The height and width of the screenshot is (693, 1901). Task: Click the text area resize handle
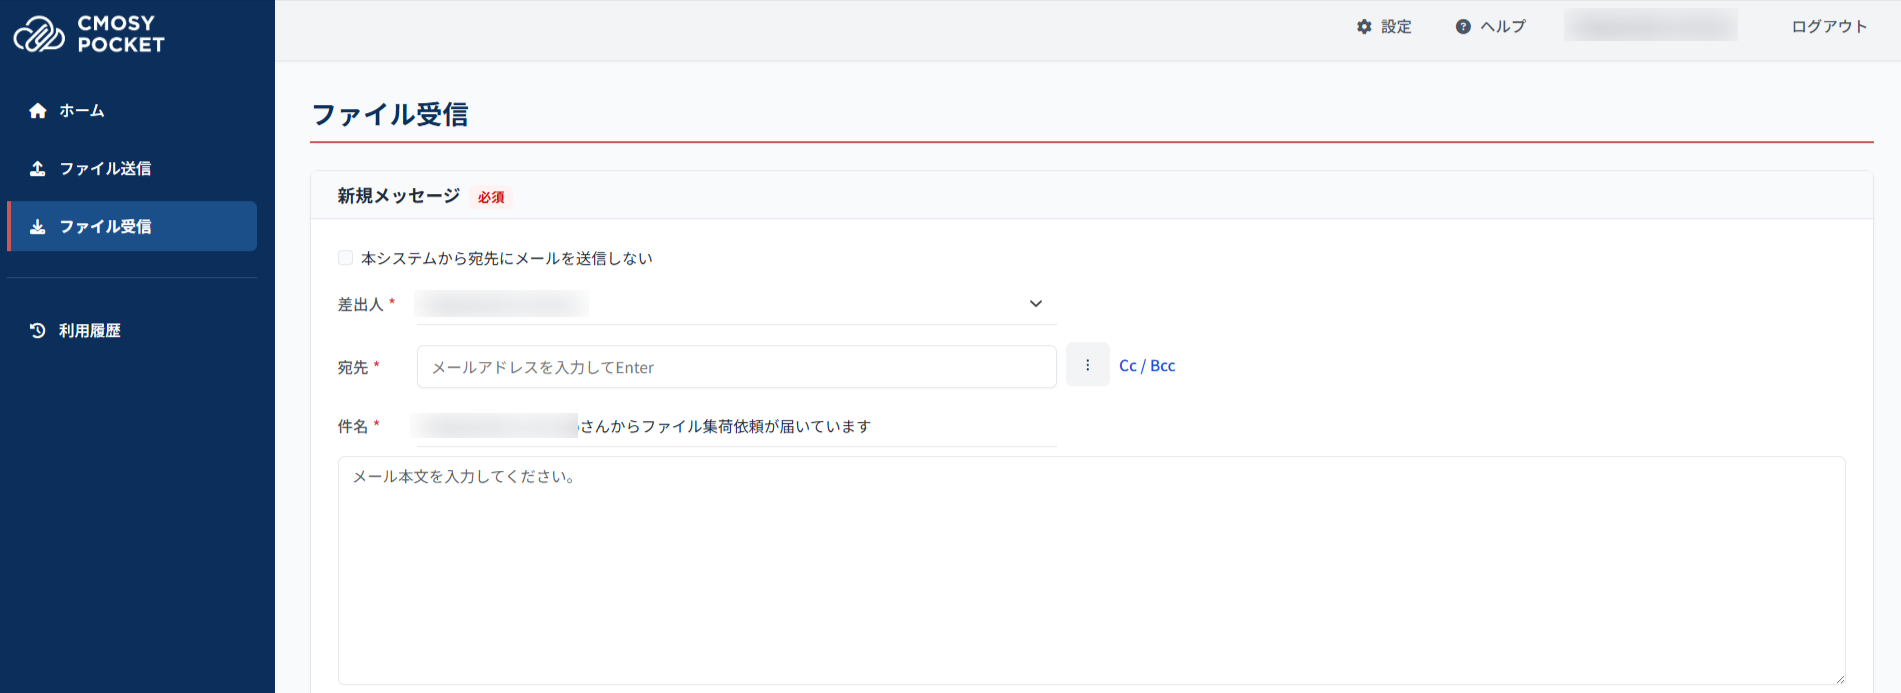(1838, 678)
